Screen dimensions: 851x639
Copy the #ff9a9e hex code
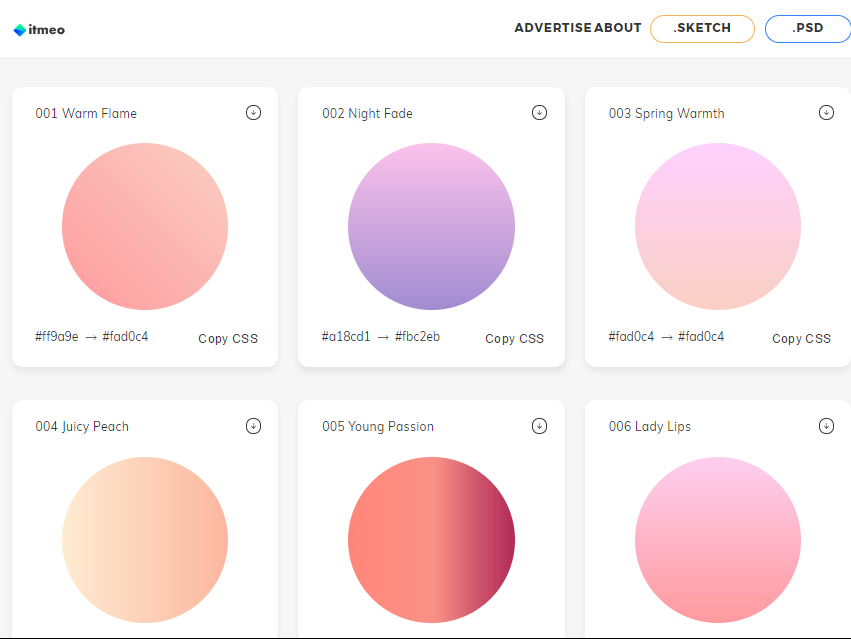pos(57,337)
